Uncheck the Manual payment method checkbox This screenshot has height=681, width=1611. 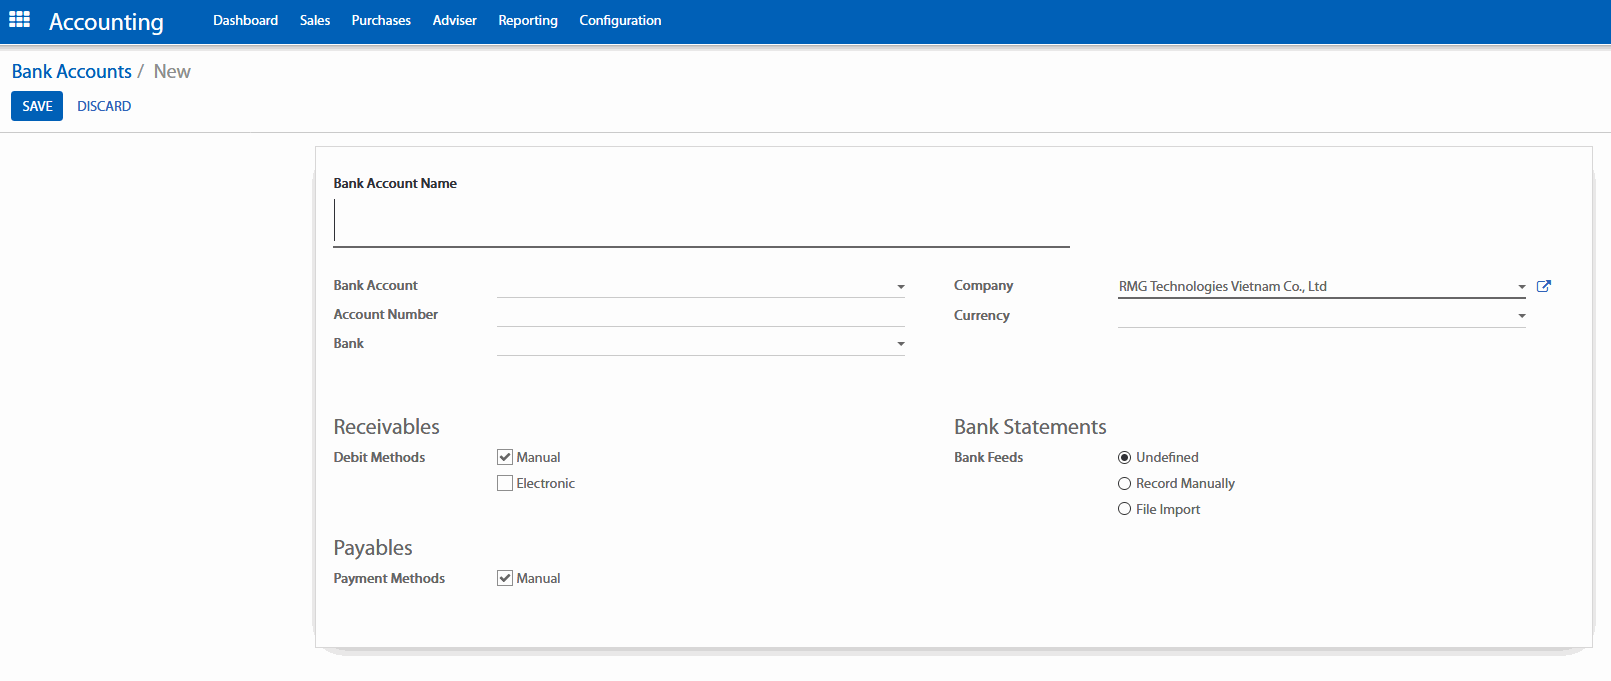(x=505, y=578)
